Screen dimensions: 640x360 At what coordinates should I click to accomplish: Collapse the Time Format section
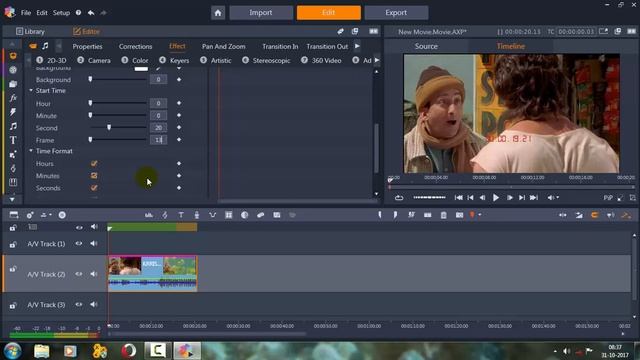(31, 151)
